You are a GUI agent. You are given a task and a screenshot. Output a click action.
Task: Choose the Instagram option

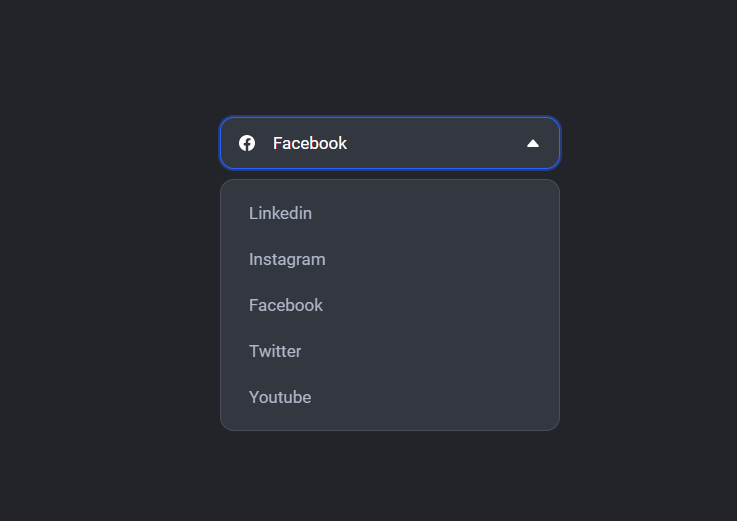(287, 259)
